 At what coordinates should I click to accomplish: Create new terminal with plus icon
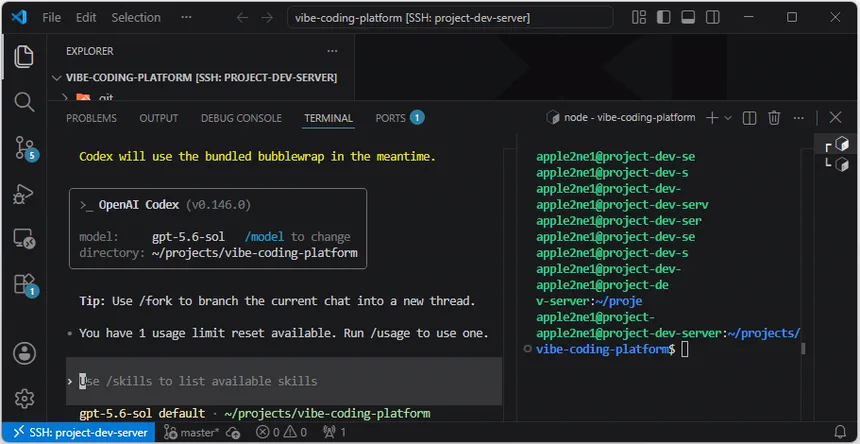pyautogui.click(x=712, y=117)
